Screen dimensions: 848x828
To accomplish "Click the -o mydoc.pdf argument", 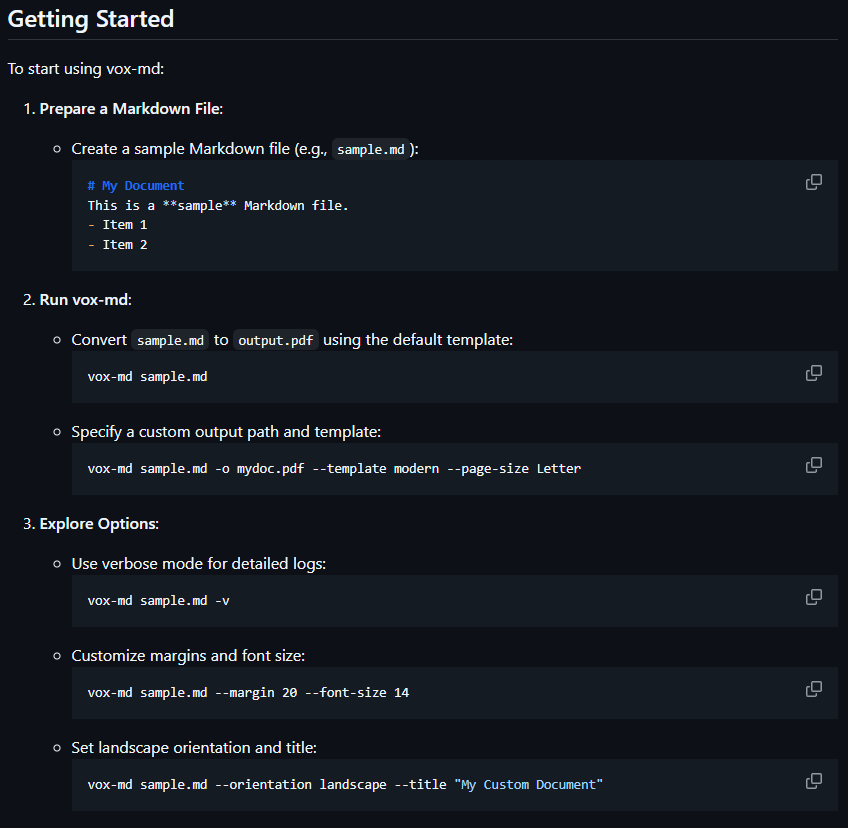I will tap(262, 468).
